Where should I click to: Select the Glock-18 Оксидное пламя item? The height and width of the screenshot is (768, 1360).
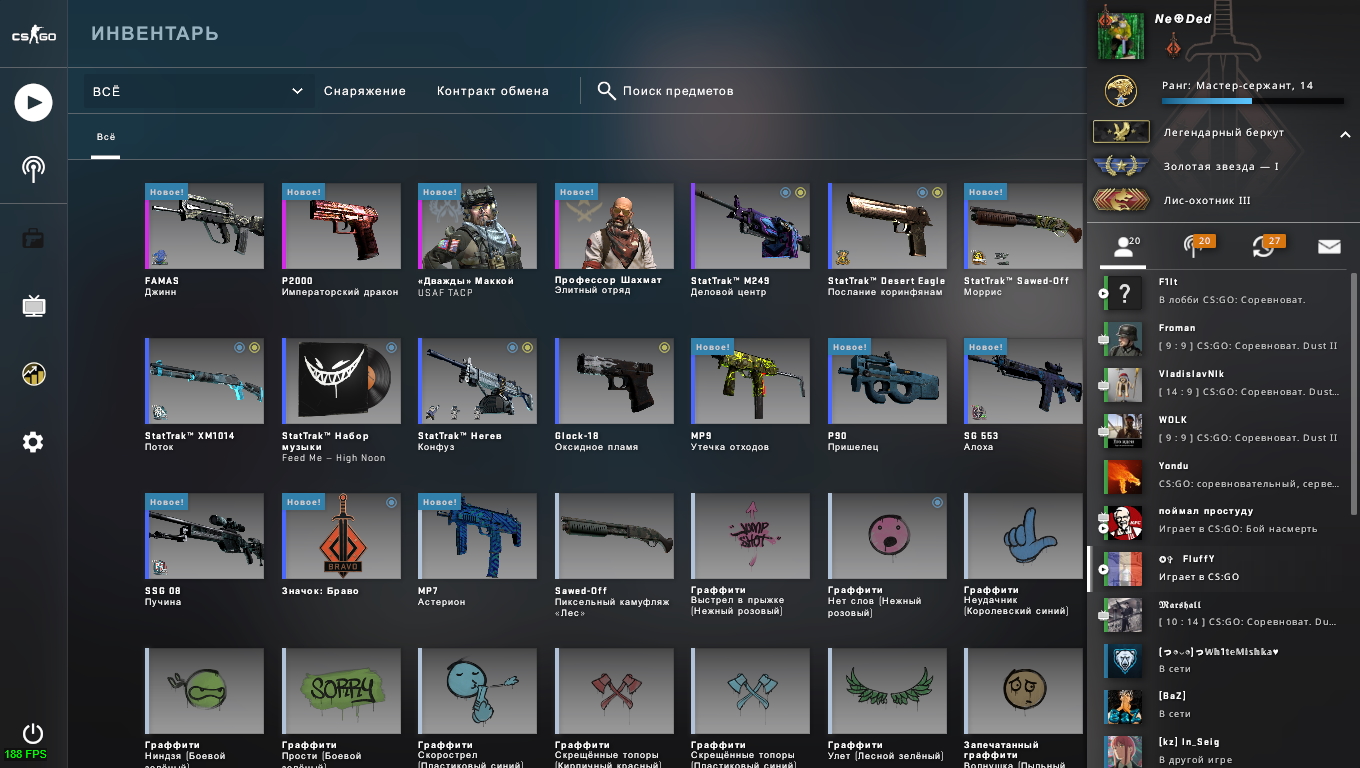point(615,381)
